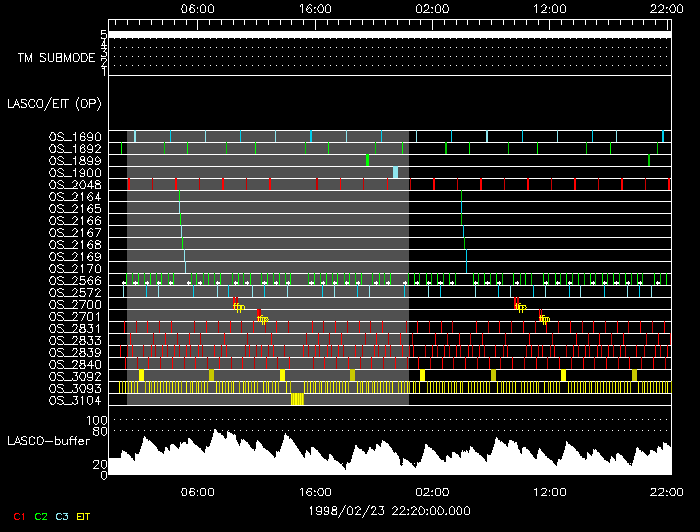700x532 pixels.
Task: Click the green marker in OS_1899 row
Action: click(x=368, y=160)
